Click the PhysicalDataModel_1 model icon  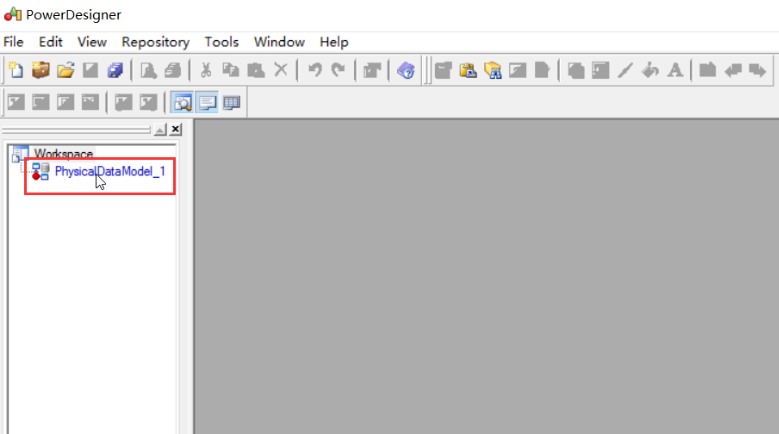tap(41, 171)
